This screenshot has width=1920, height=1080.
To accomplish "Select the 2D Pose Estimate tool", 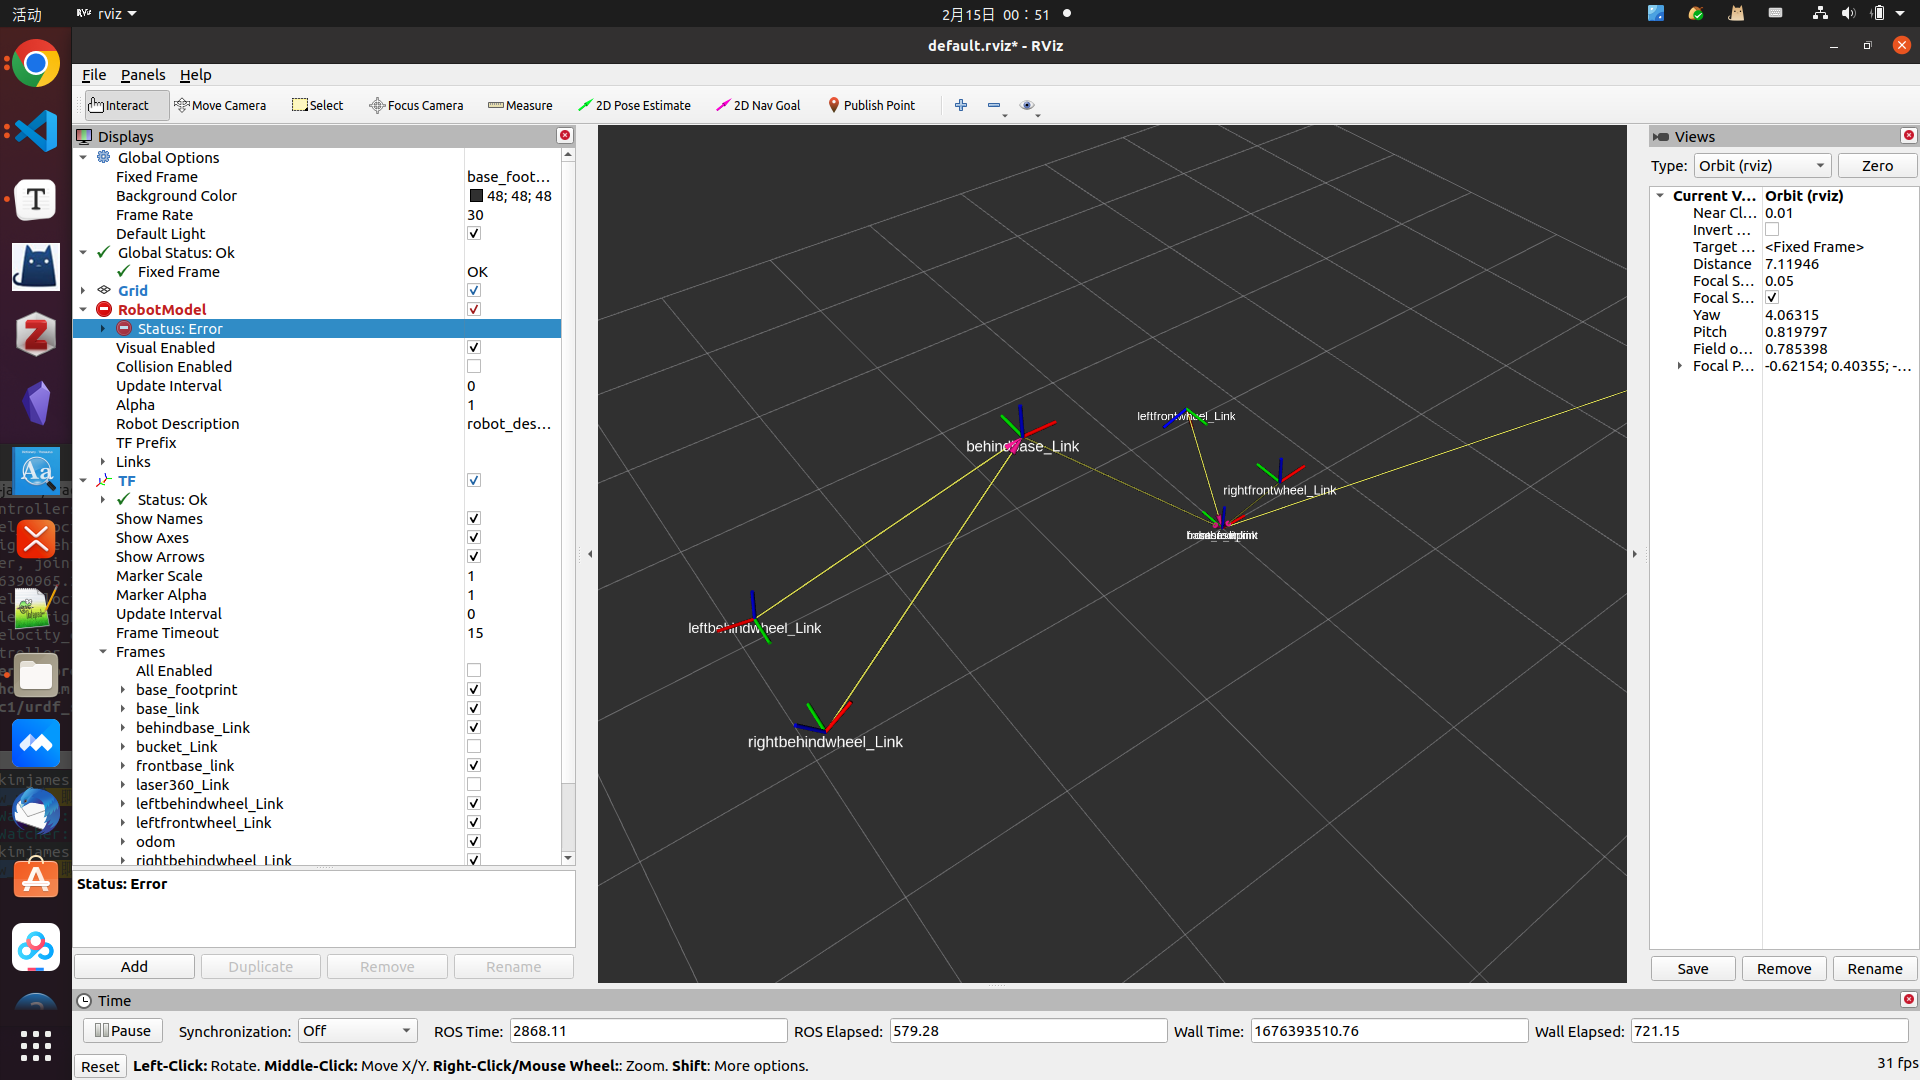I will (x=634, y=105).
